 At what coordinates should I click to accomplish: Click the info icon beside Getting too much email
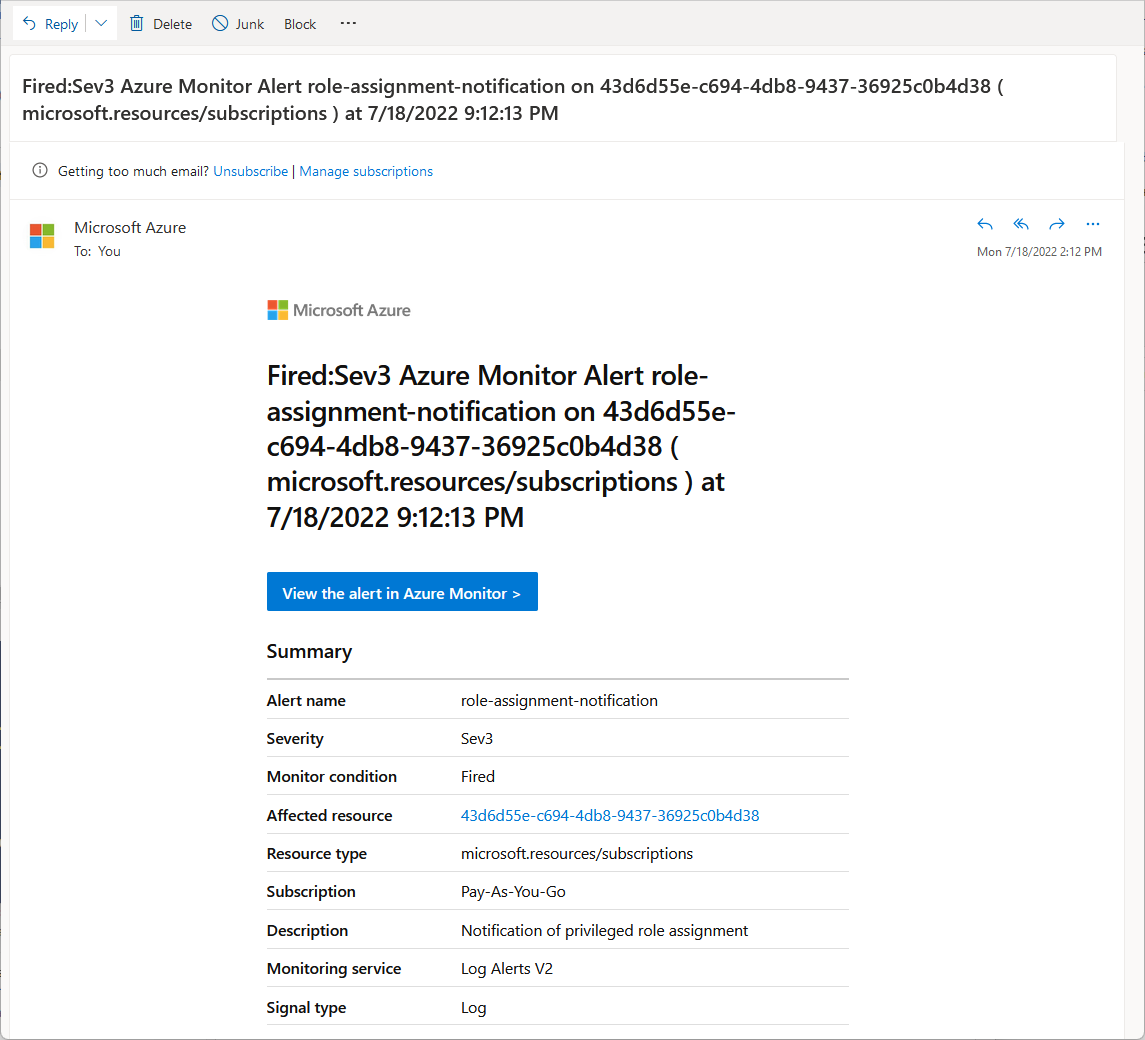tap(40, 170)
